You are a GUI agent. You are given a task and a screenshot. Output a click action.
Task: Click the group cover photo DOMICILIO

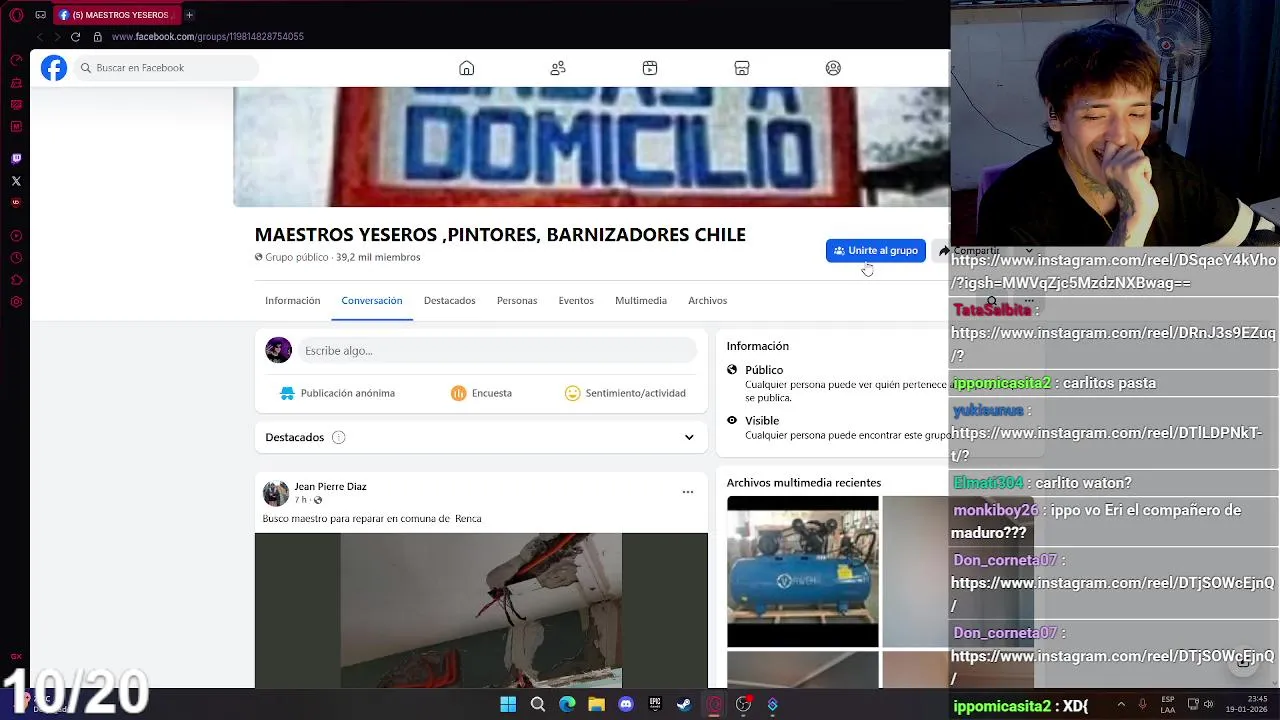(x=591, y=147)
